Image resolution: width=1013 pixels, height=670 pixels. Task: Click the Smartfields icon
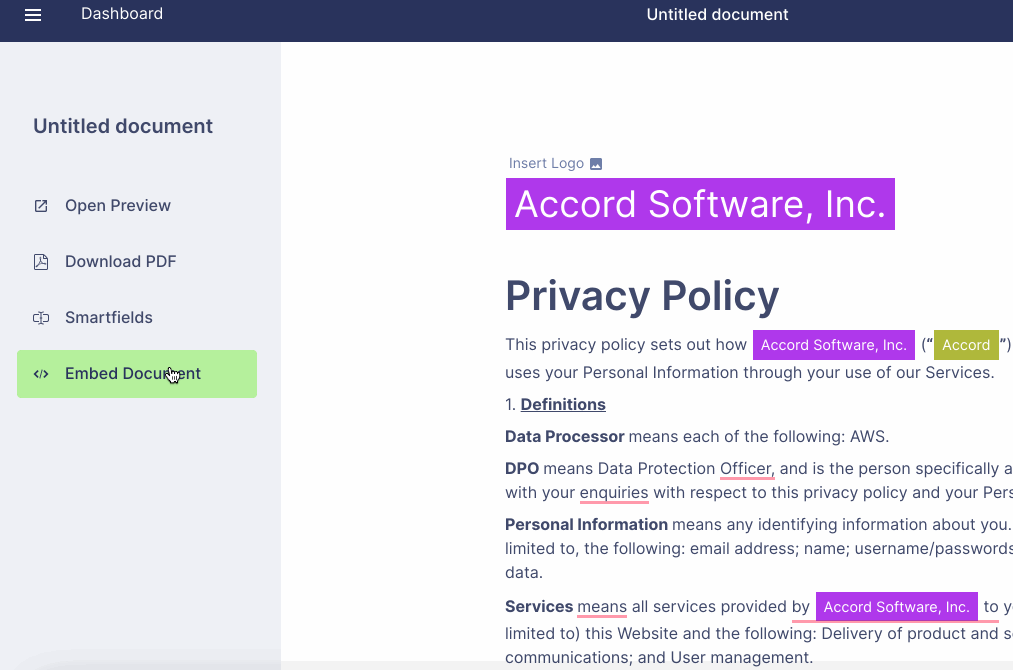pos(41,318)
